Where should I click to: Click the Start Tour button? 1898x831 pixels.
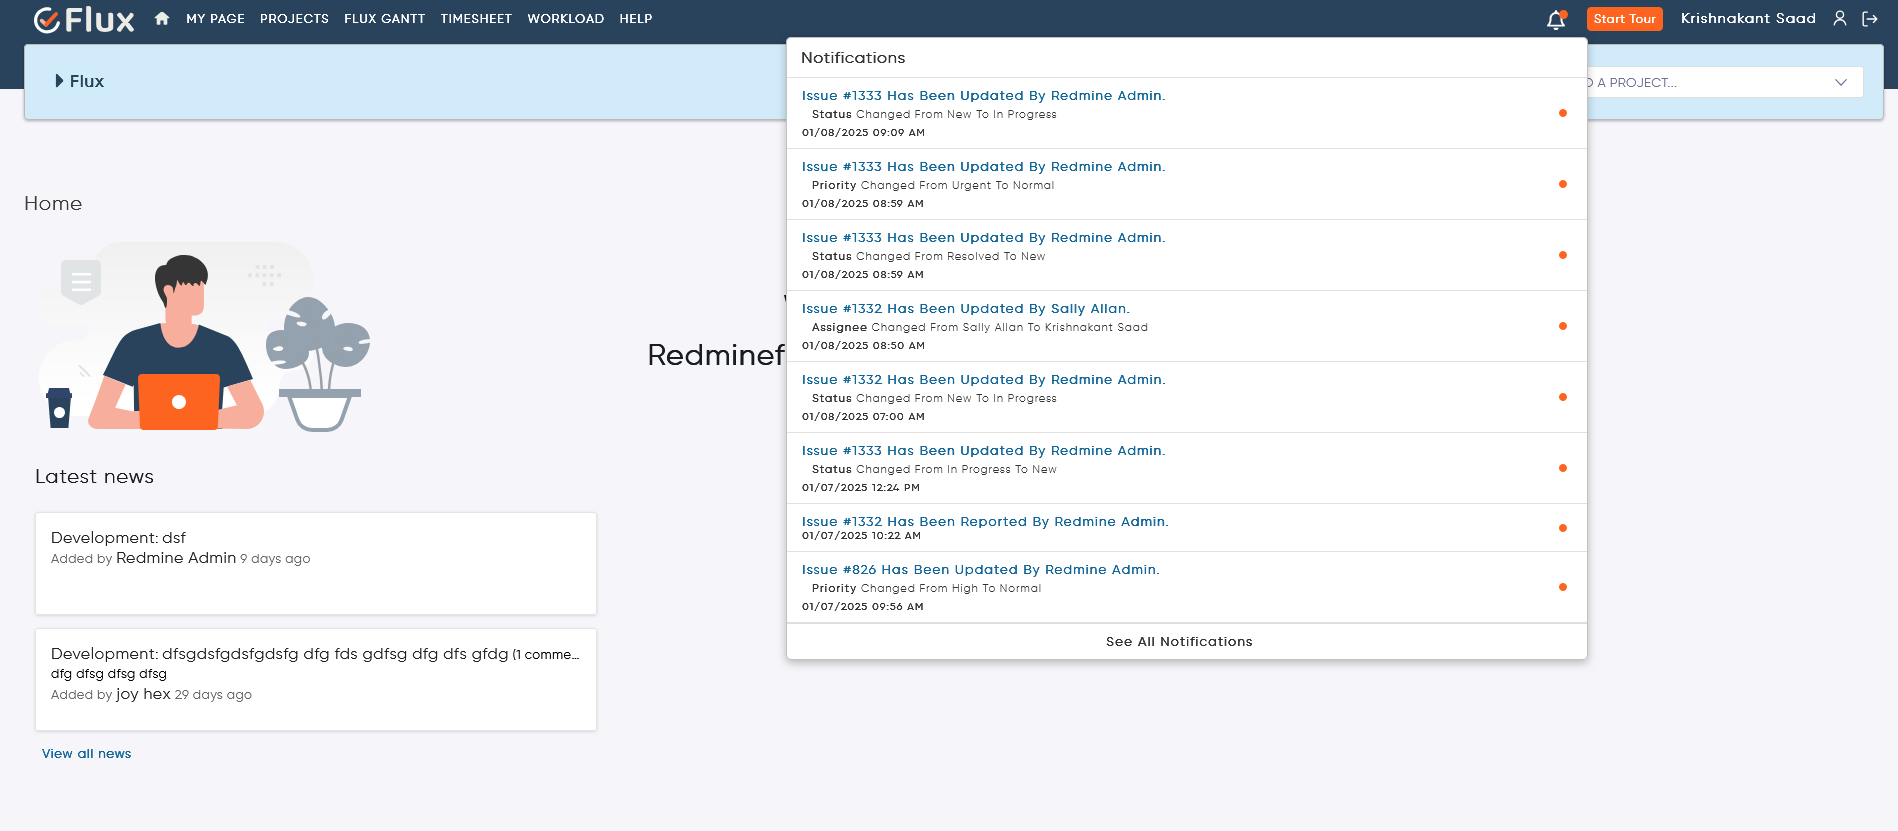pos(1624,19)
